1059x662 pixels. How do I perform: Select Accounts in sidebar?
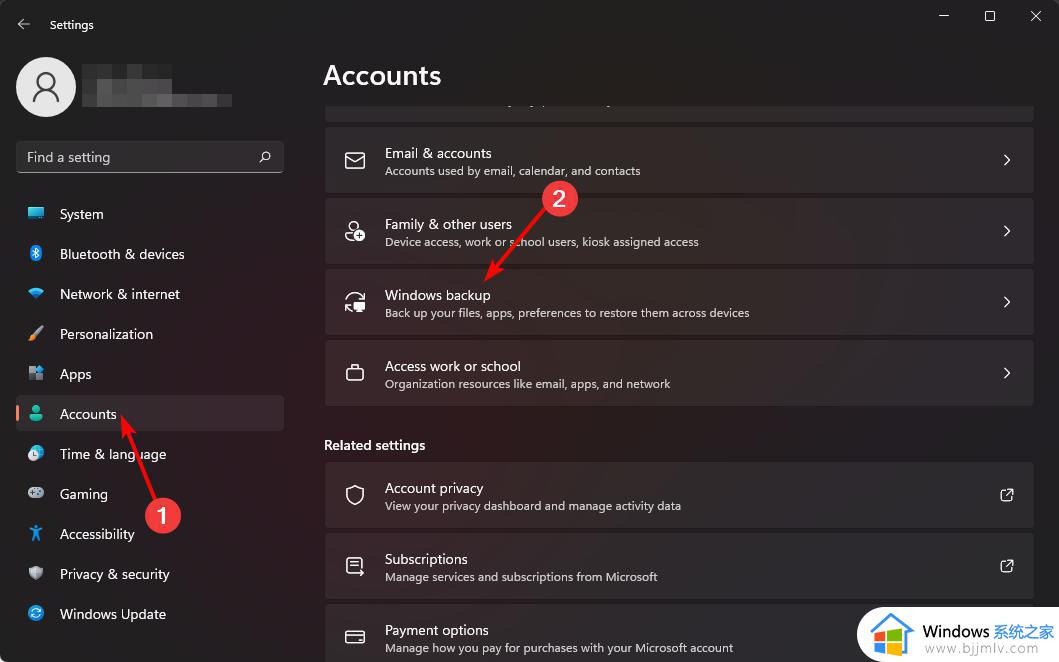[x=150, y=413]
